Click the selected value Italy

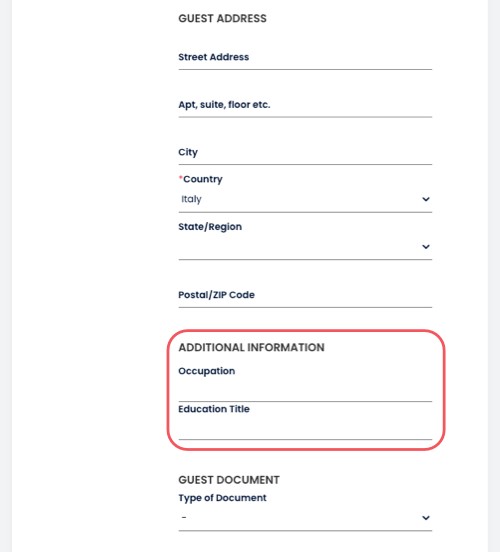[x=191, y=199]
